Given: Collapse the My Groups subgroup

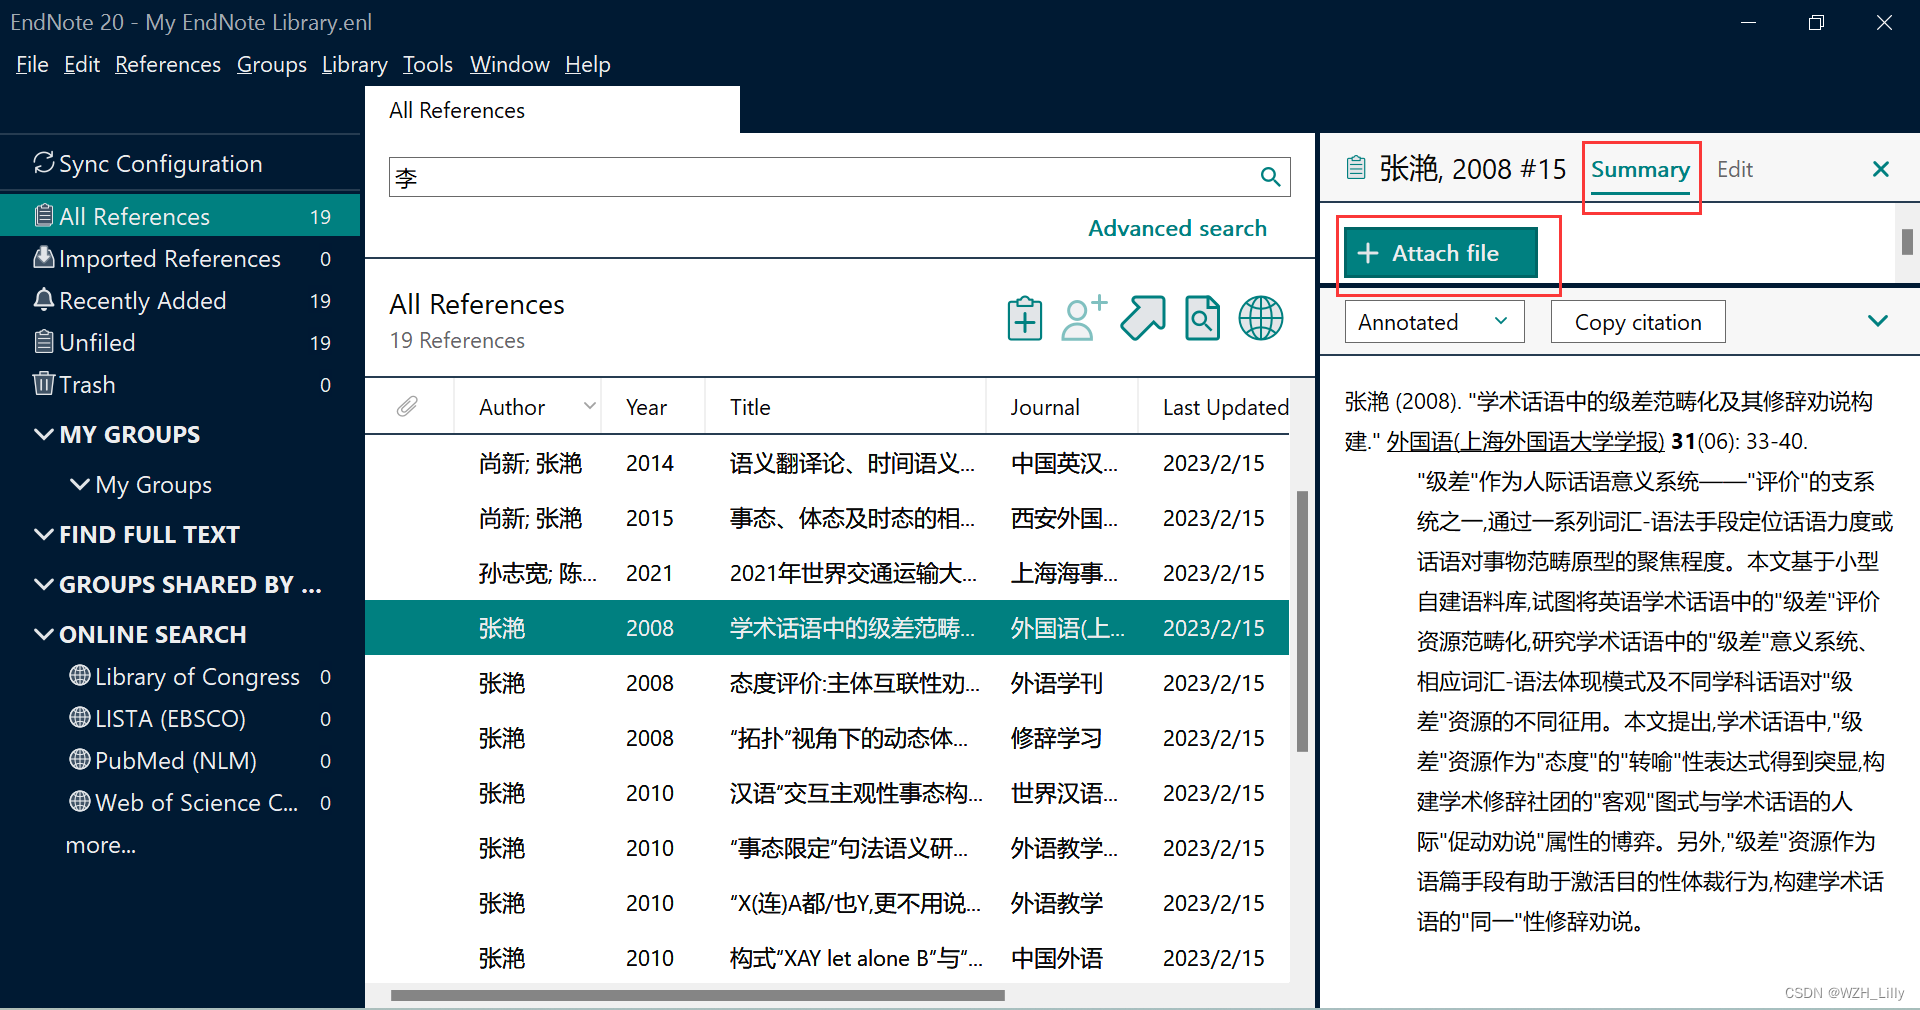Looking at the screenshot, I should pos(79,484).
